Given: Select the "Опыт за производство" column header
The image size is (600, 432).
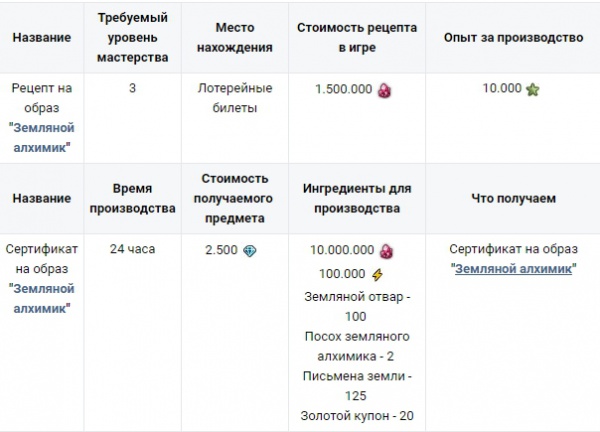Looking at the screenshot, I should [513, 37].
